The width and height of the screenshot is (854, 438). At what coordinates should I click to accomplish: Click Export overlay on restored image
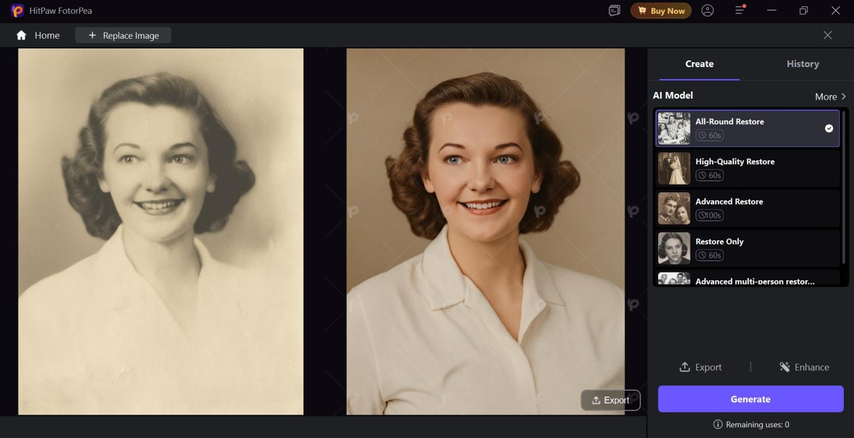tap(611, 400)
